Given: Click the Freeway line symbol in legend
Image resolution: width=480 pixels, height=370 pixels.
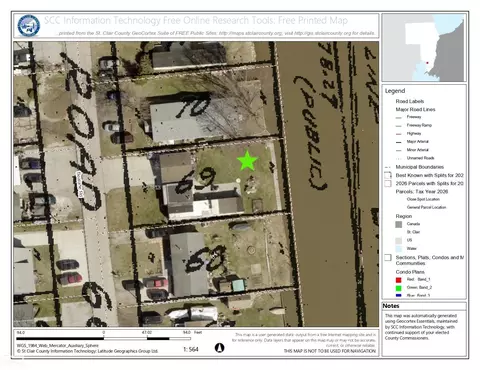Looking at the screenshot, I should [398, 118].
